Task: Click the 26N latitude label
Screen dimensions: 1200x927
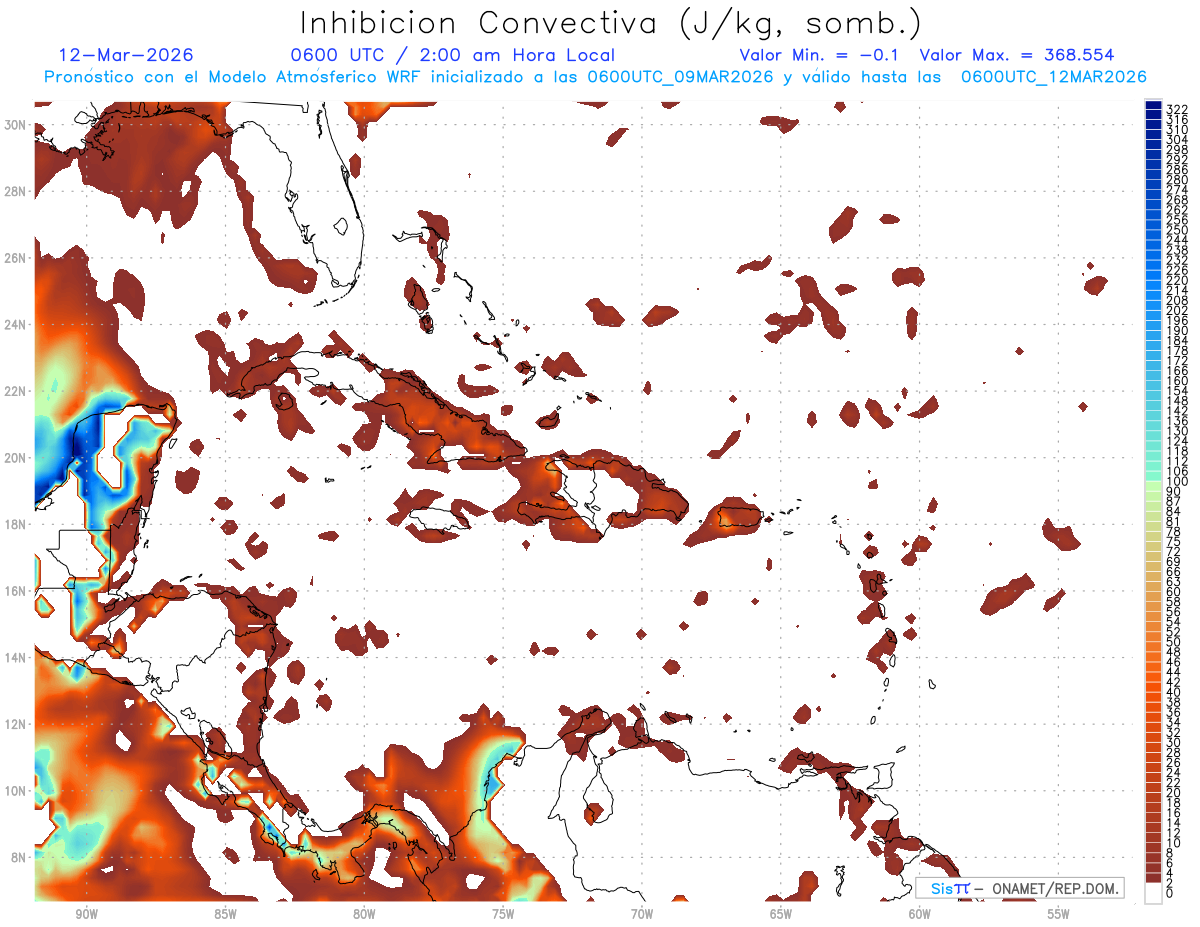Action: (x=15, y=257)
